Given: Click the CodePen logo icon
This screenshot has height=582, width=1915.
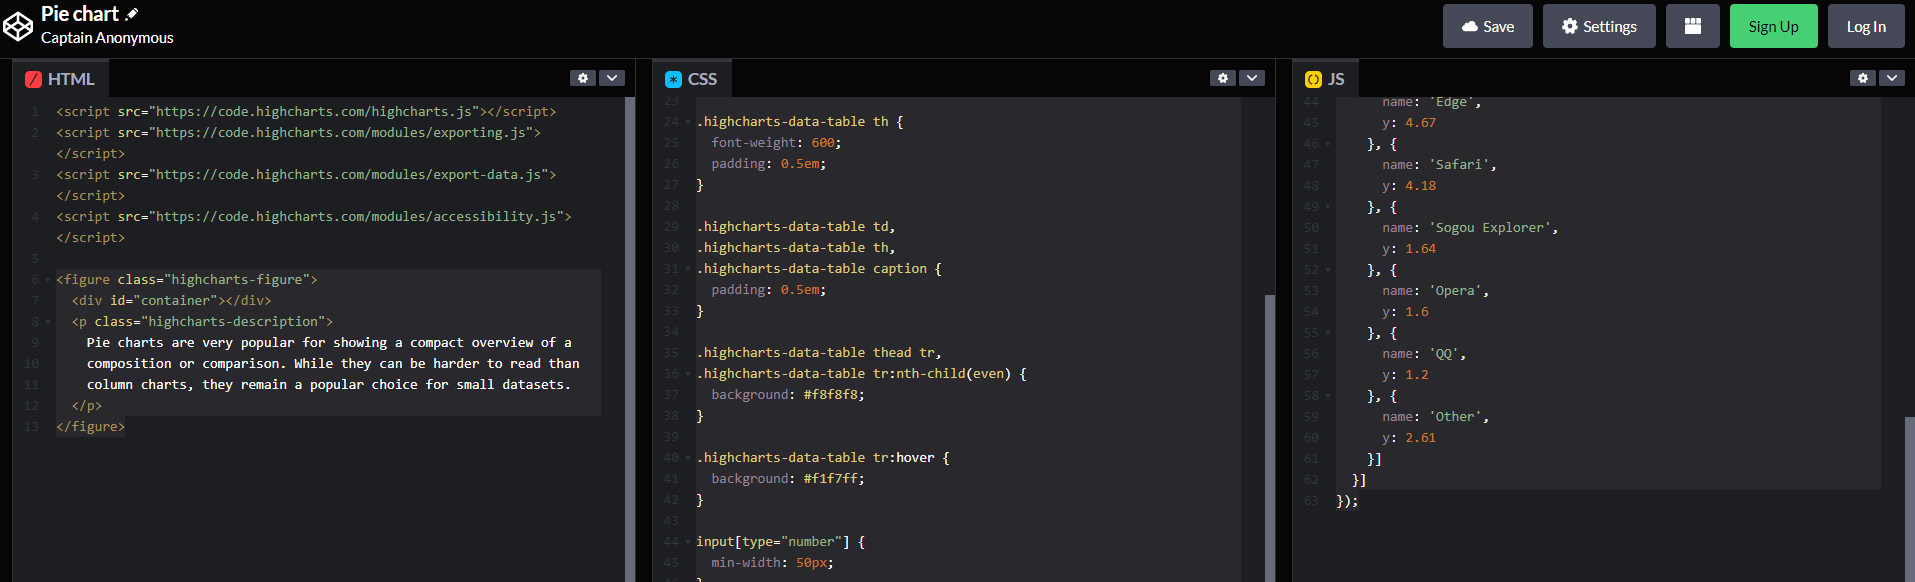Looking at the screenshot, I should pyautogui.click(x=18, y=27).
